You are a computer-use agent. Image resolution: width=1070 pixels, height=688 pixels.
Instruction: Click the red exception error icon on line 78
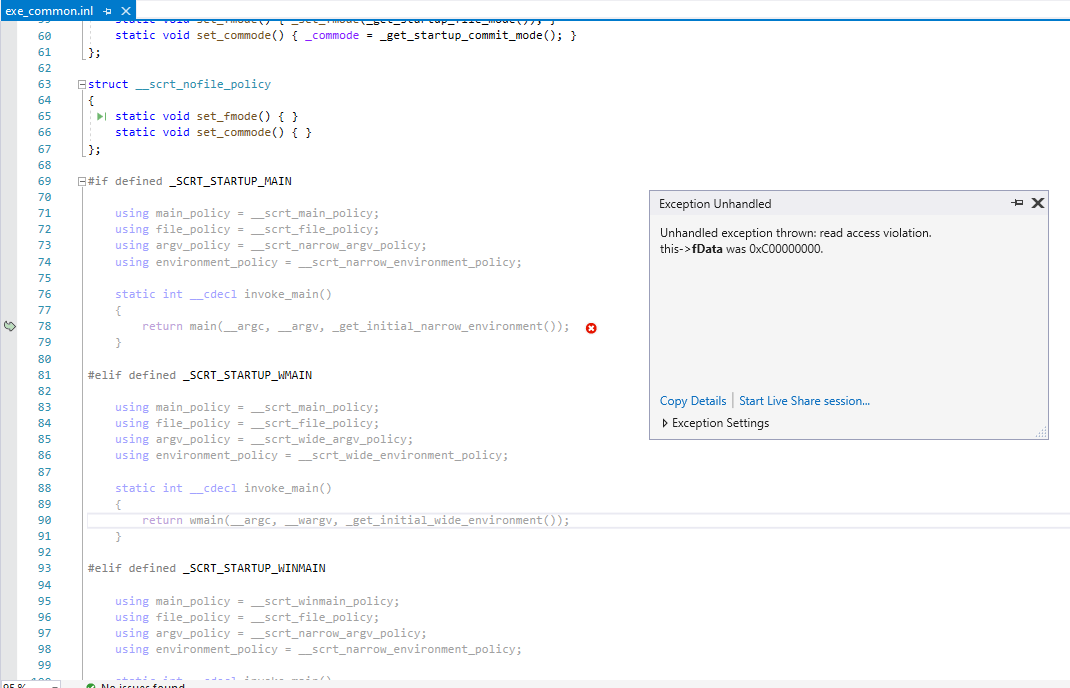click(590, 327)
